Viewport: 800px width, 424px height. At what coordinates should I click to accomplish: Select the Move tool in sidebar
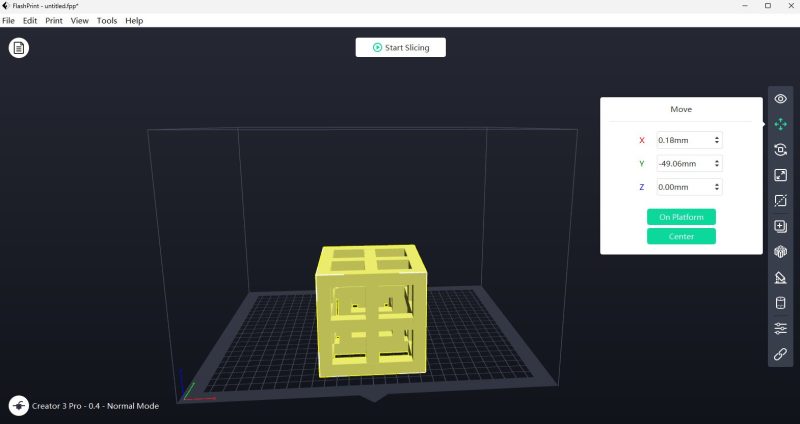coord(780,124)
